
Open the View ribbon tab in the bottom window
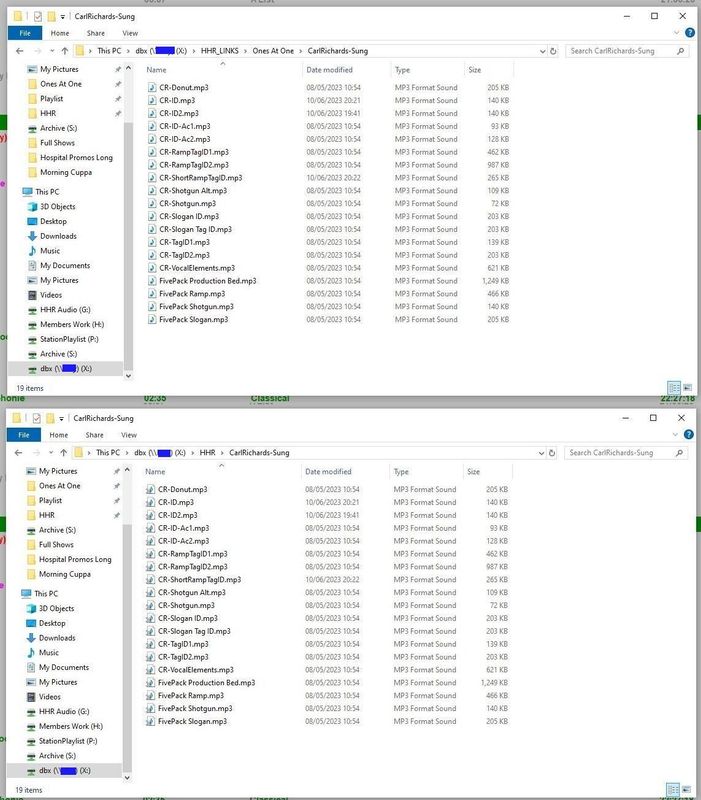(x=129, y=435)
